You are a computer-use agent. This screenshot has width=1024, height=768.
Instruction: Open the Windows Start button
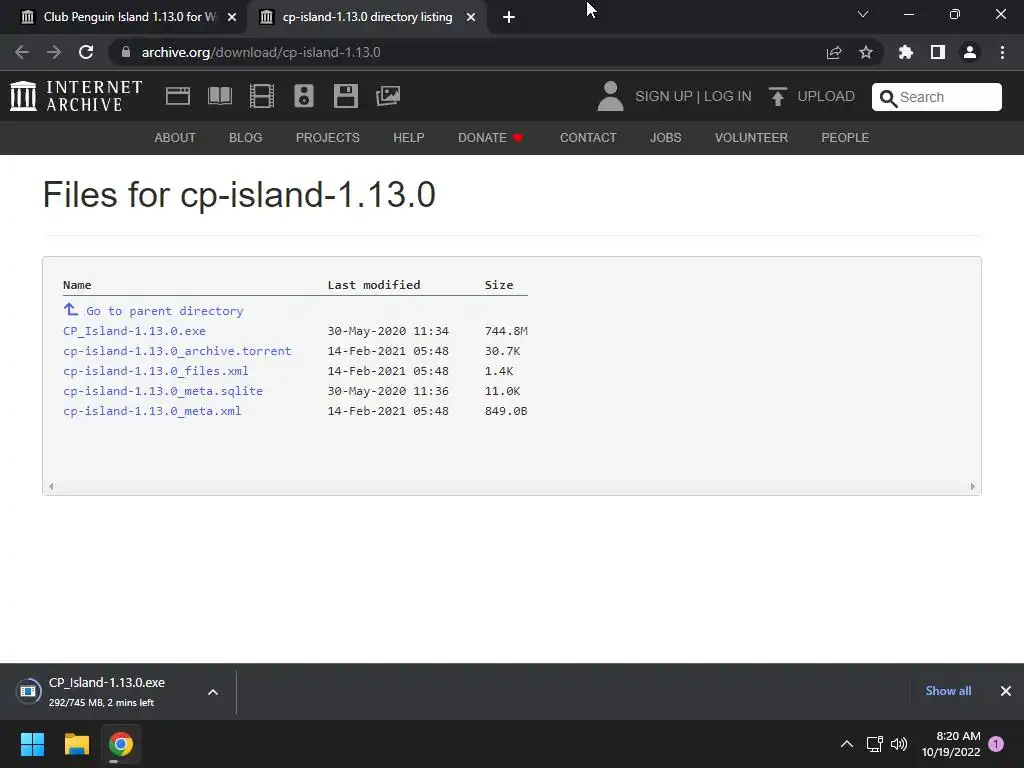32,744
